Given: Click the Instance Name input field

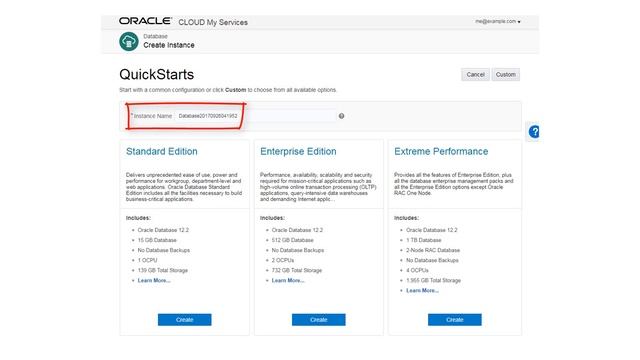Looking at the screenshot, I should coord(256,116).
